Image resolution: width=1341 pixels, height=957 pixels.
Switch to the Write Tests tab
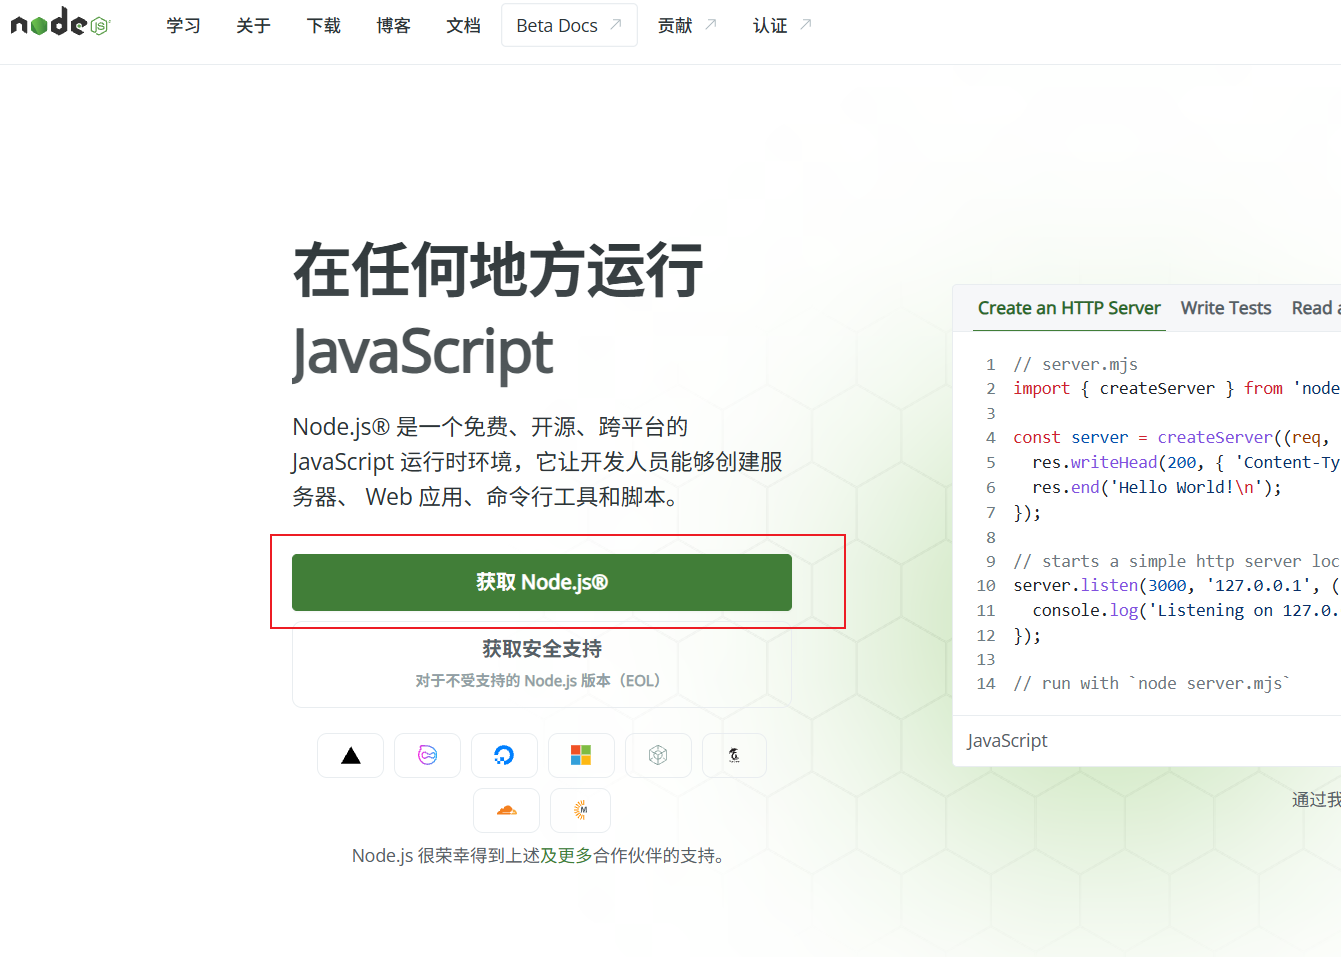coord(1226,308)
